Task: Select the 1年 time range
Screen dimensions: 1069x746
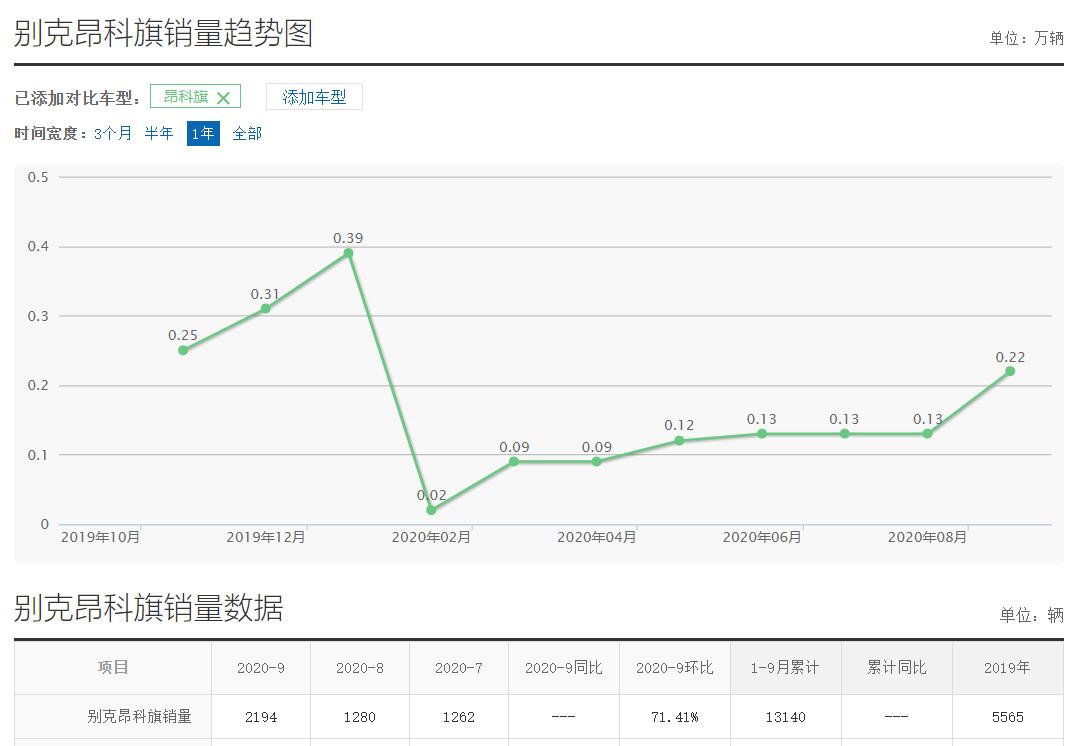Action: [x=203, y=133]
